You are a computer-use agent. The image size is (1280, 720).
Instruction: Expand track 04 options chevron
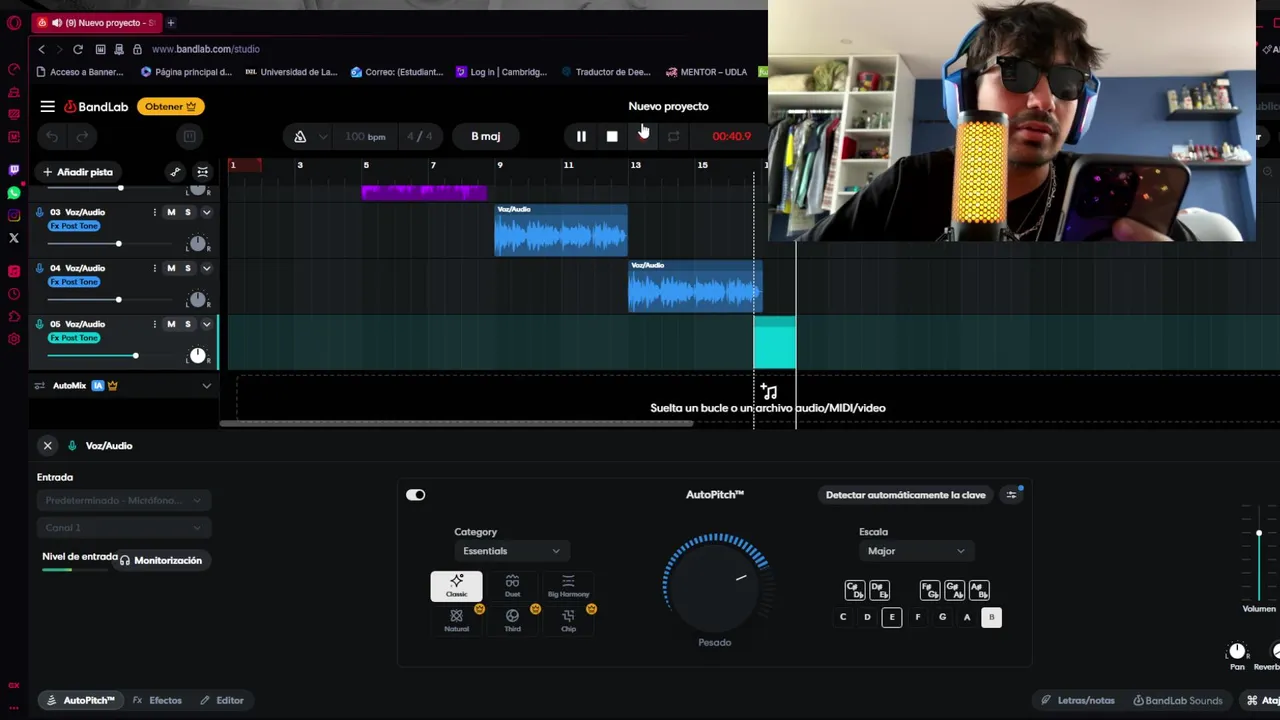click(206, 268)
